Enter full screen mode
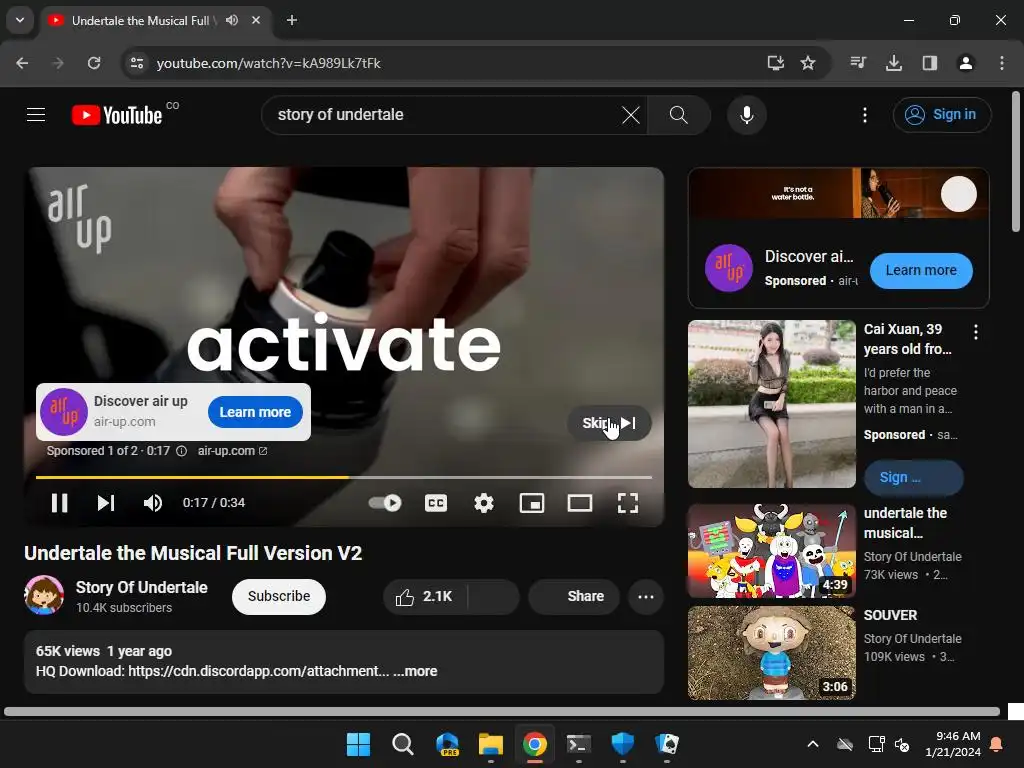 click(x=628, y=503)
